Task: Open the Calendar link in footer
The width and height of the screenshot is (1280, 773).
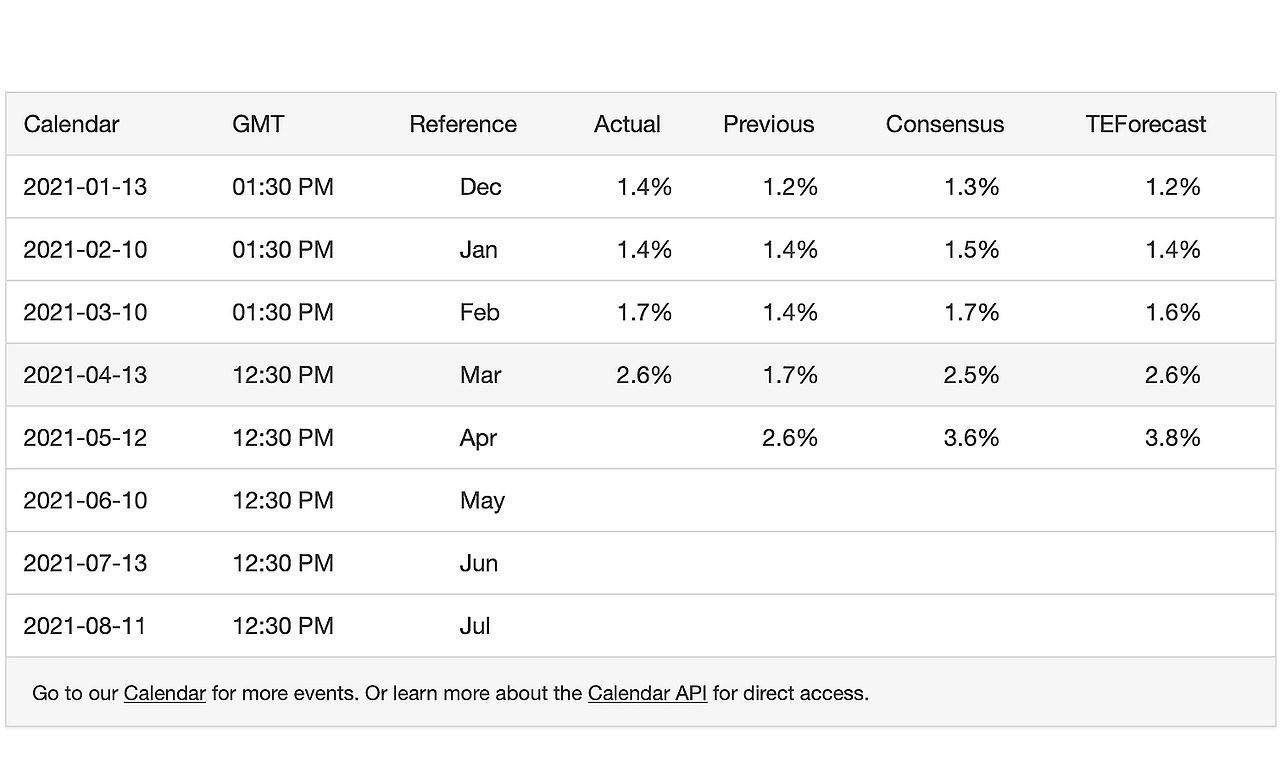Action: 164,693
